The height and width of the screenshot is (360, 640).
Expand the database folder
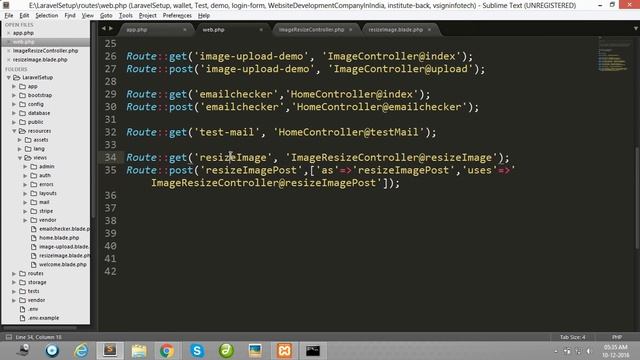pyautogui.click(x=14, y=113)
